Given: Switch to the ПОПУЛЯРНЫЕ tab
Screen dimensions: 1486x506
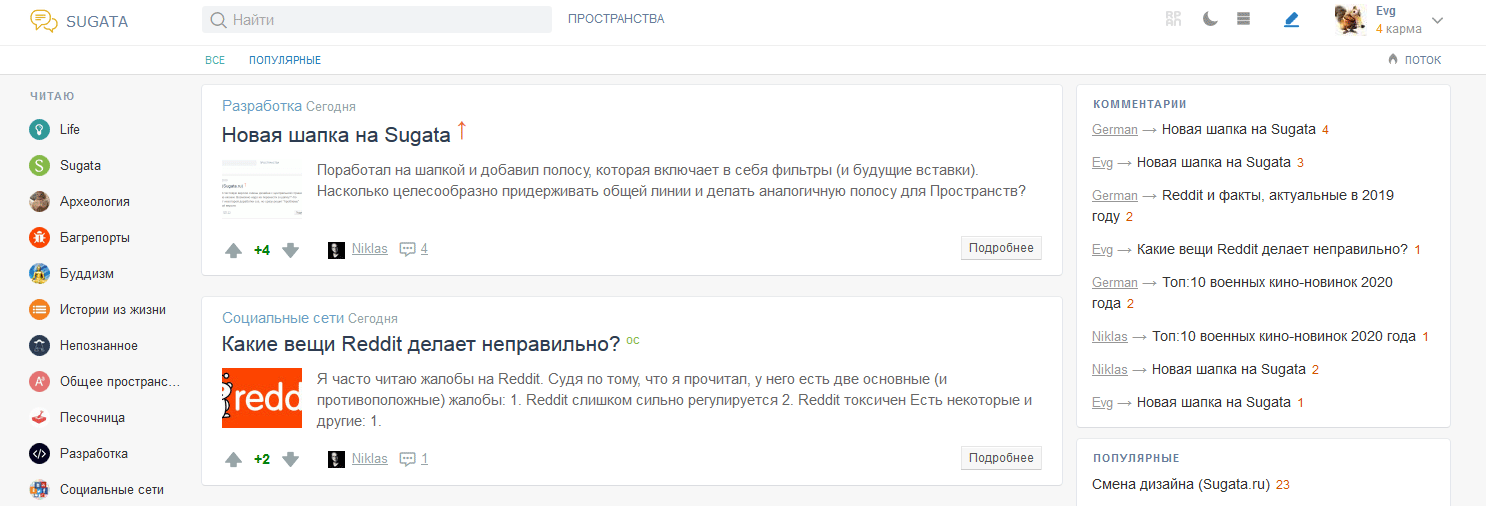Looking at the screenshot, I should coord(285,60).
